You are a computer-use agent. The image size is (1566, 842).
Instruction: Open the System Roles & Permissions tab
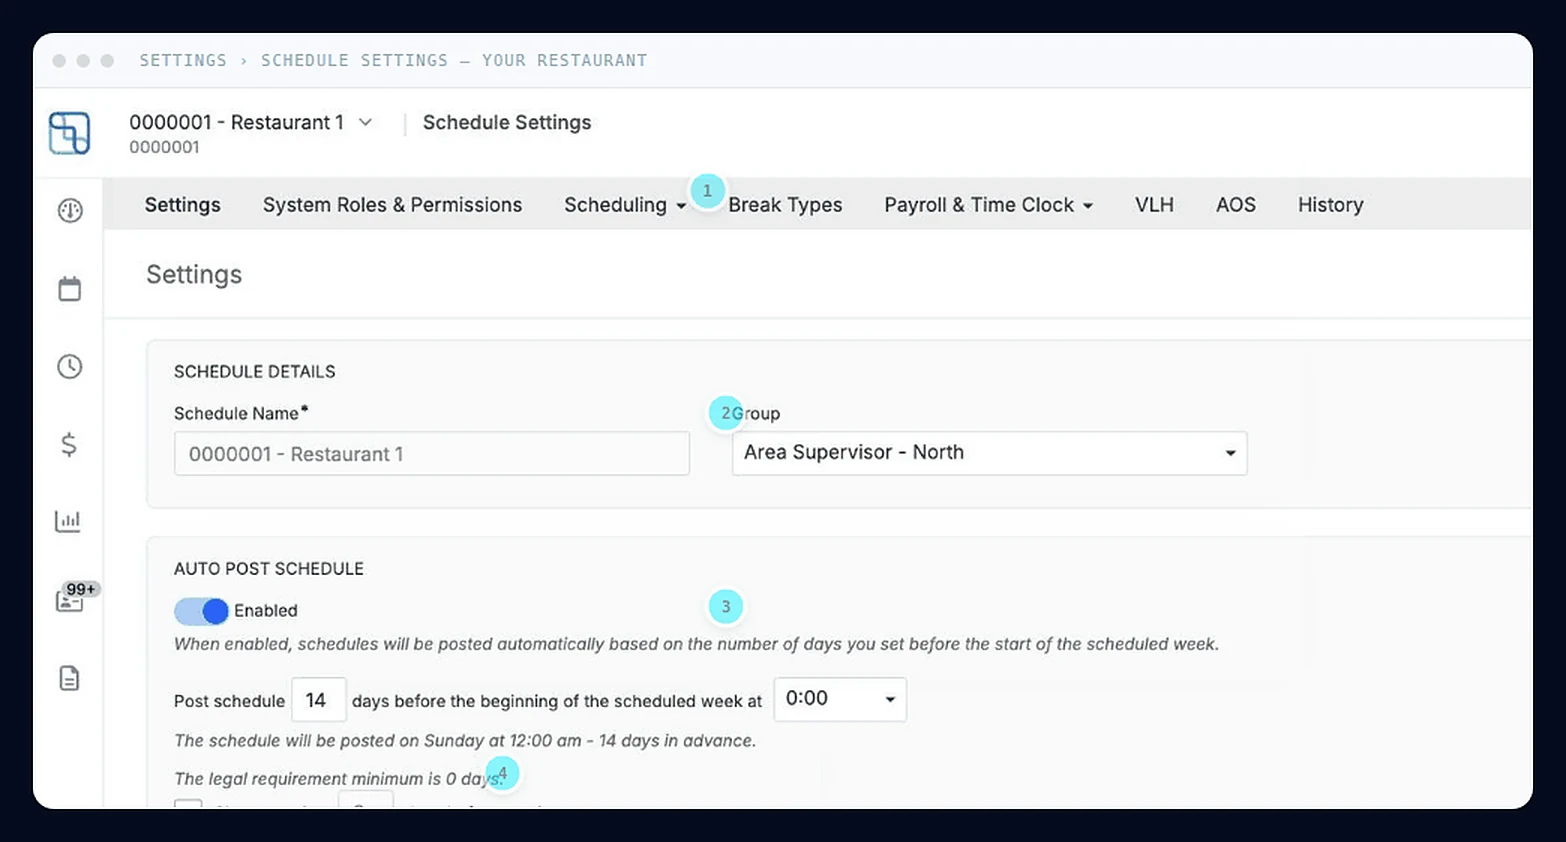click(x=393, y=205)
